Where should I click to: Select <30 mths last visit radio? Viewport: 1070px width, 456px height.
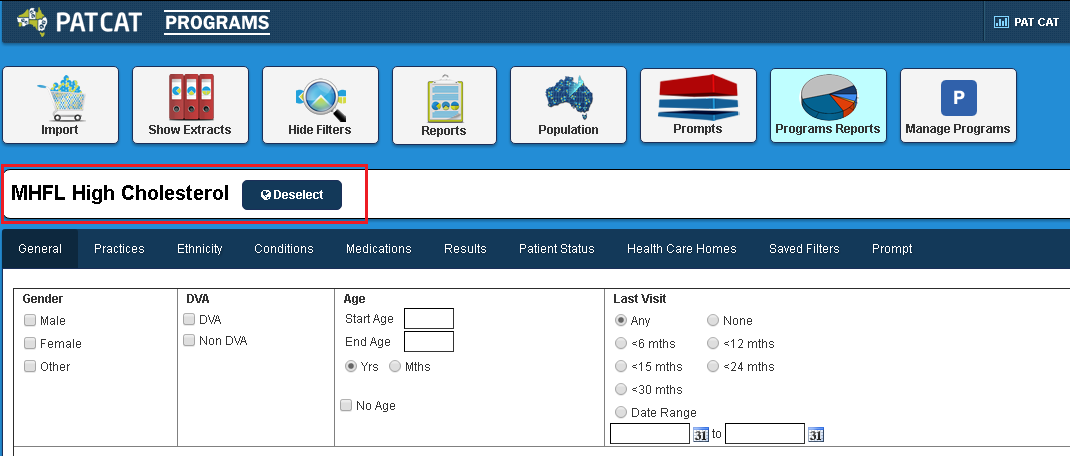[x=621, y=389]
